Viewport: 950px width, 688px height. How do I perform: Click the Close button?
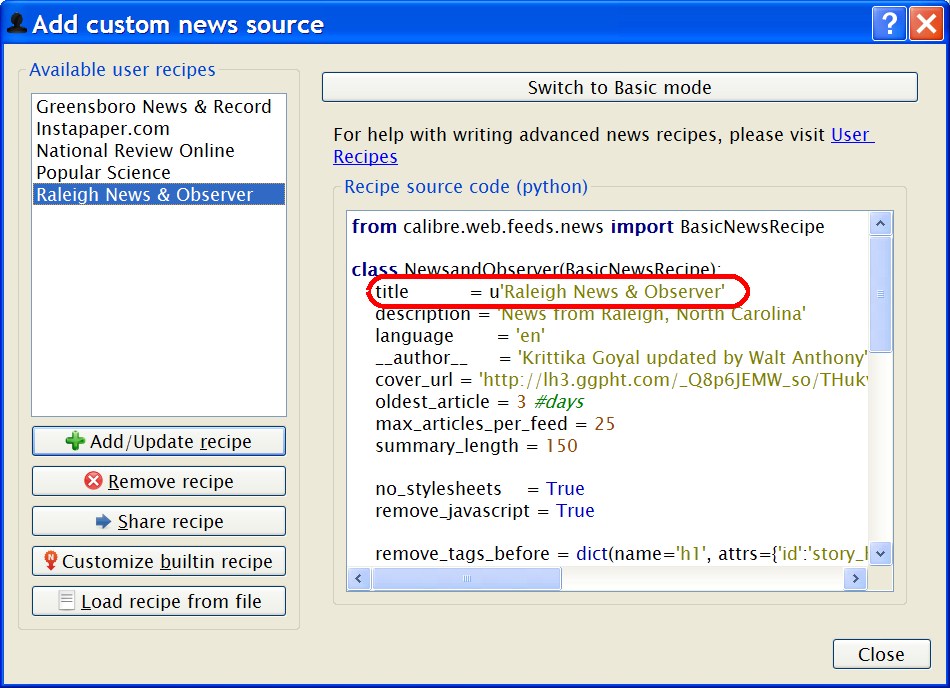881,654
